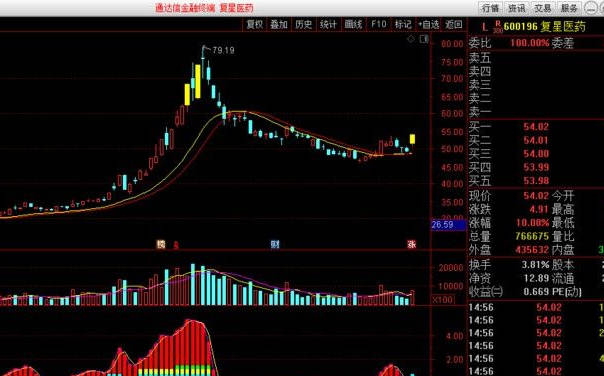
Task: Click the diamond icon above the price axis
Action: tap(411, 39)
